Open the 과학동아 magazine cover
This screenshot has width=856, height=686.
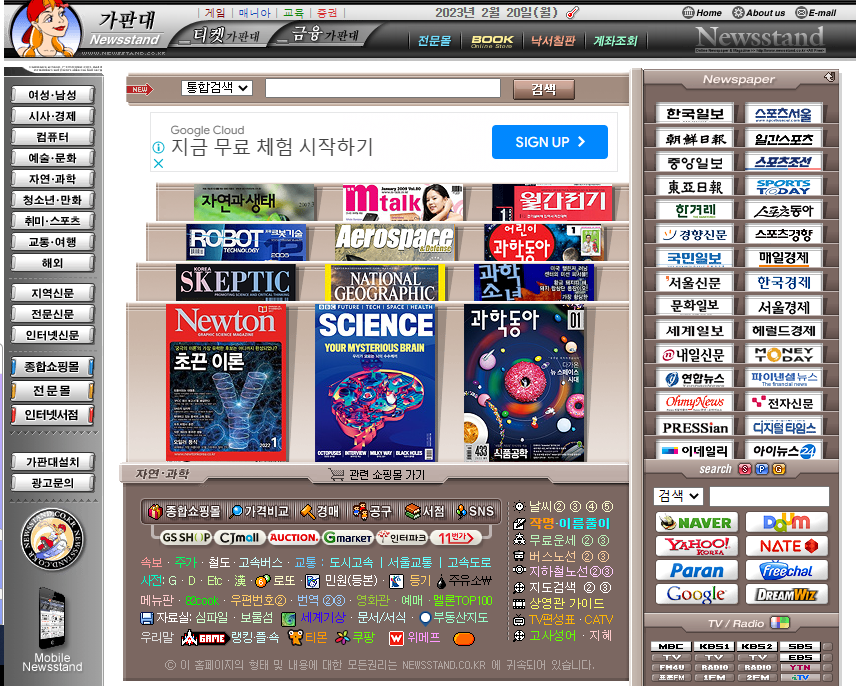point(524,383)
